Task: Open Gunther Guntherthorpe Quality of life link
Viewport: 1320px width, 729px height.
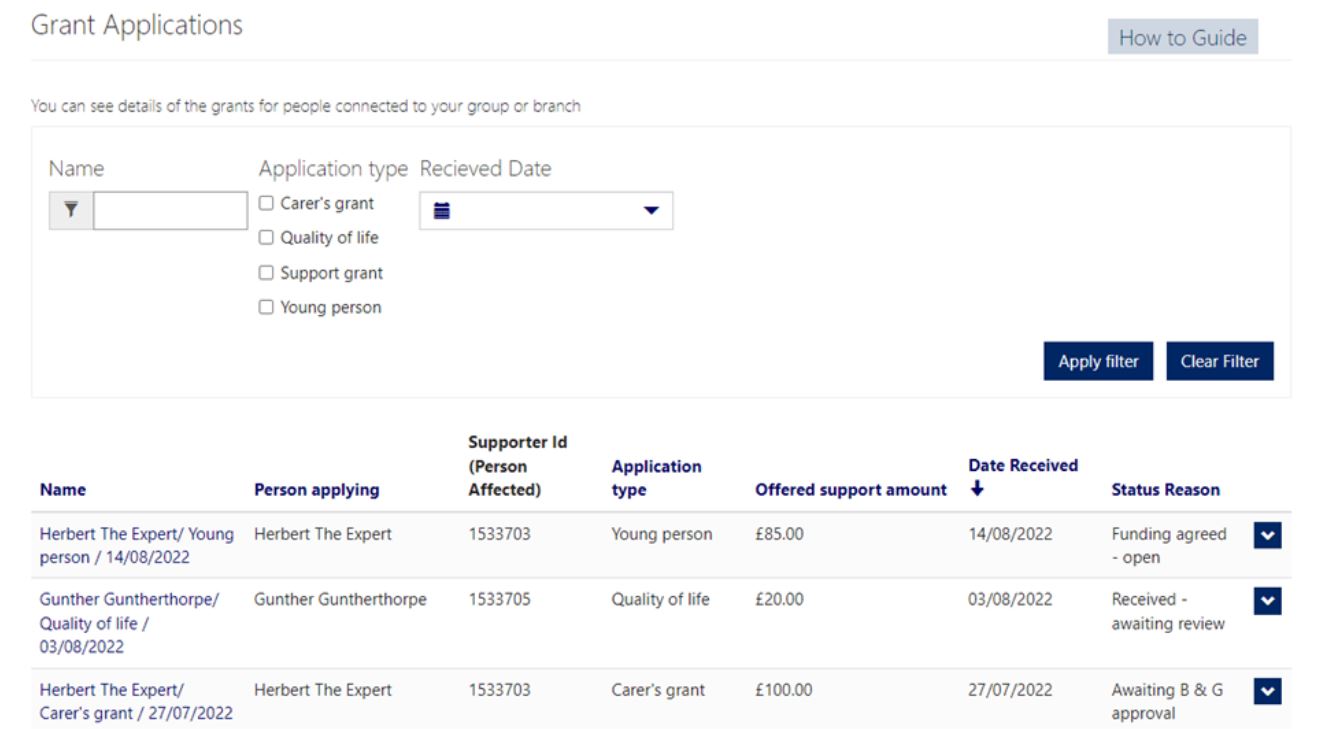Action: click(x=129, y=622)
